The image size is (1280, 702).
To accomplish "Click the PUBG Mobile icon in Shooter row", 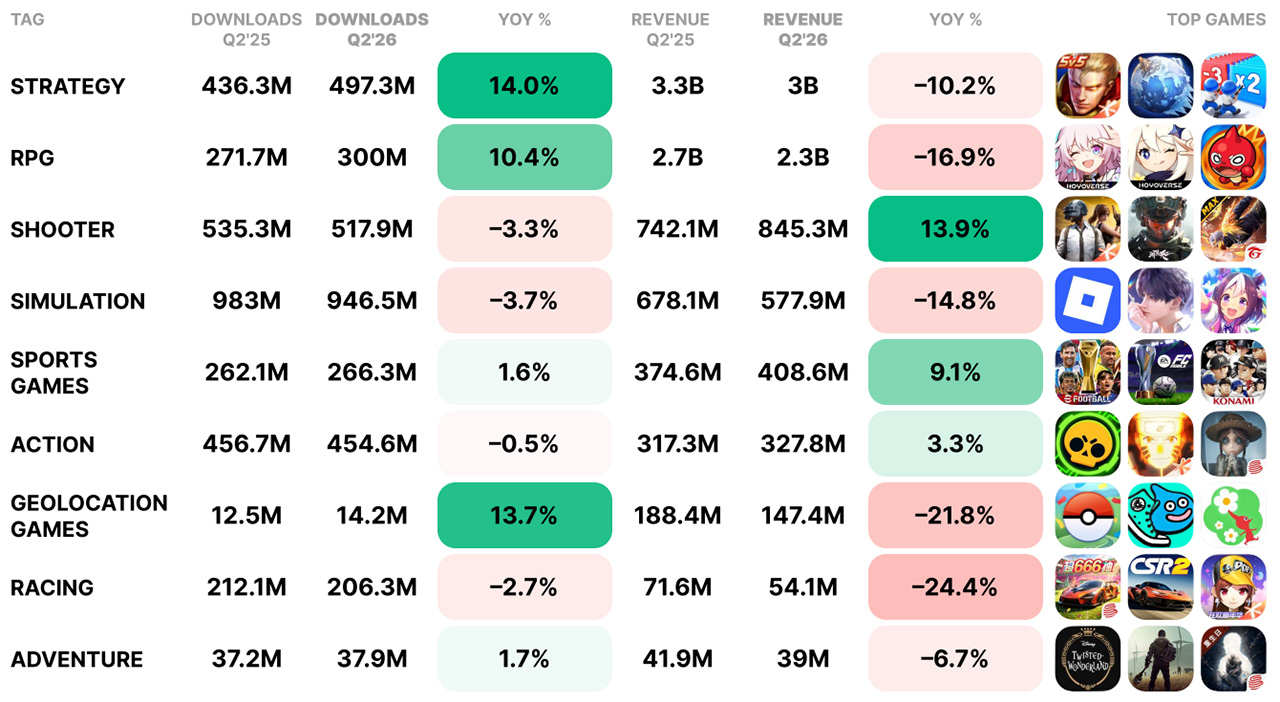I will pos(1088,229).
